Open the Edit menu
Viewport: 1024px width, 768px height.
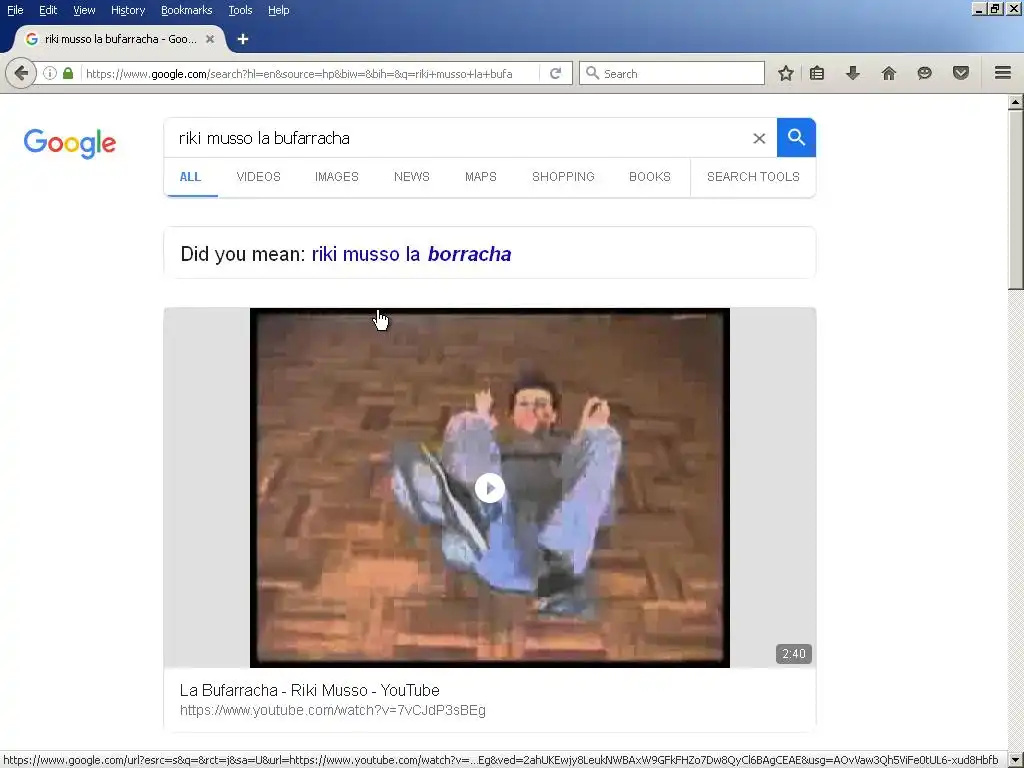pyautogui.click(x=48, y=10)
